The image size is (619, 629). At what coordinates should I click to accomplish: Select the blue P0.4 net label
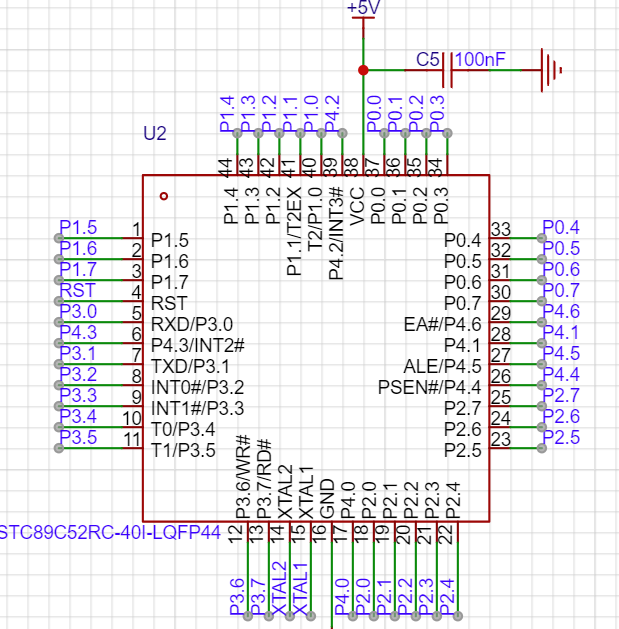coord(561,227)
